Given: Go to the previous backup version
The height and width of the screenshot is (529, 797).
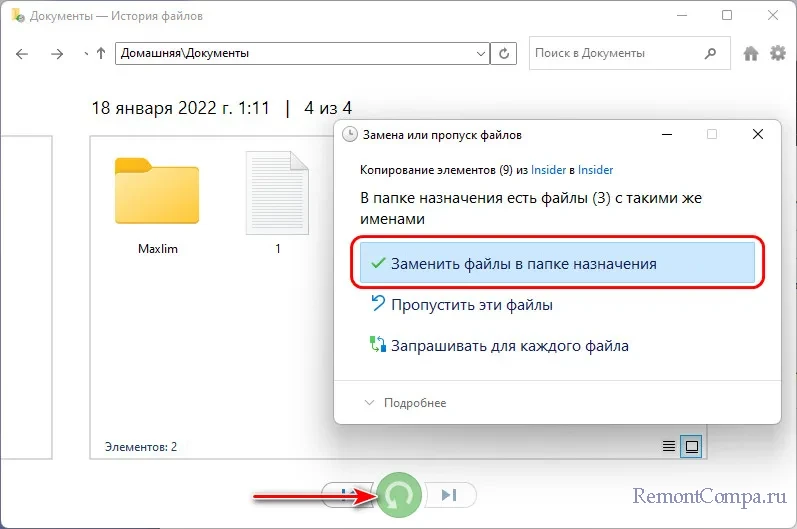Looking at the screenshot, I should coord(345,494).
